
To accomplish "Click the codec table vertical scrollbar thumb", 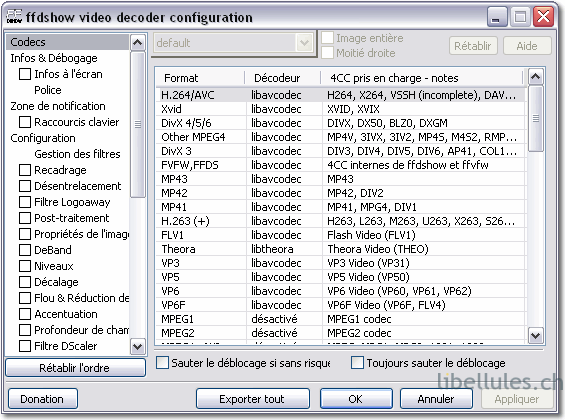I will pyautogui.click(x=535, y=119).
